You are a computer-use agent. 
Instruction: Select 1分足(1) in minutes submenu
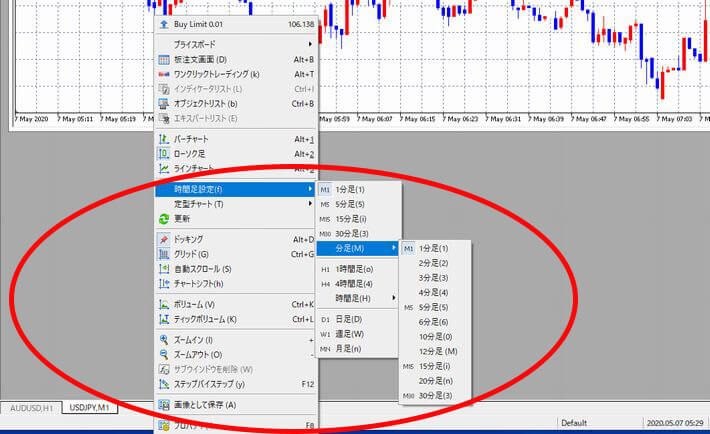point(433,248)
